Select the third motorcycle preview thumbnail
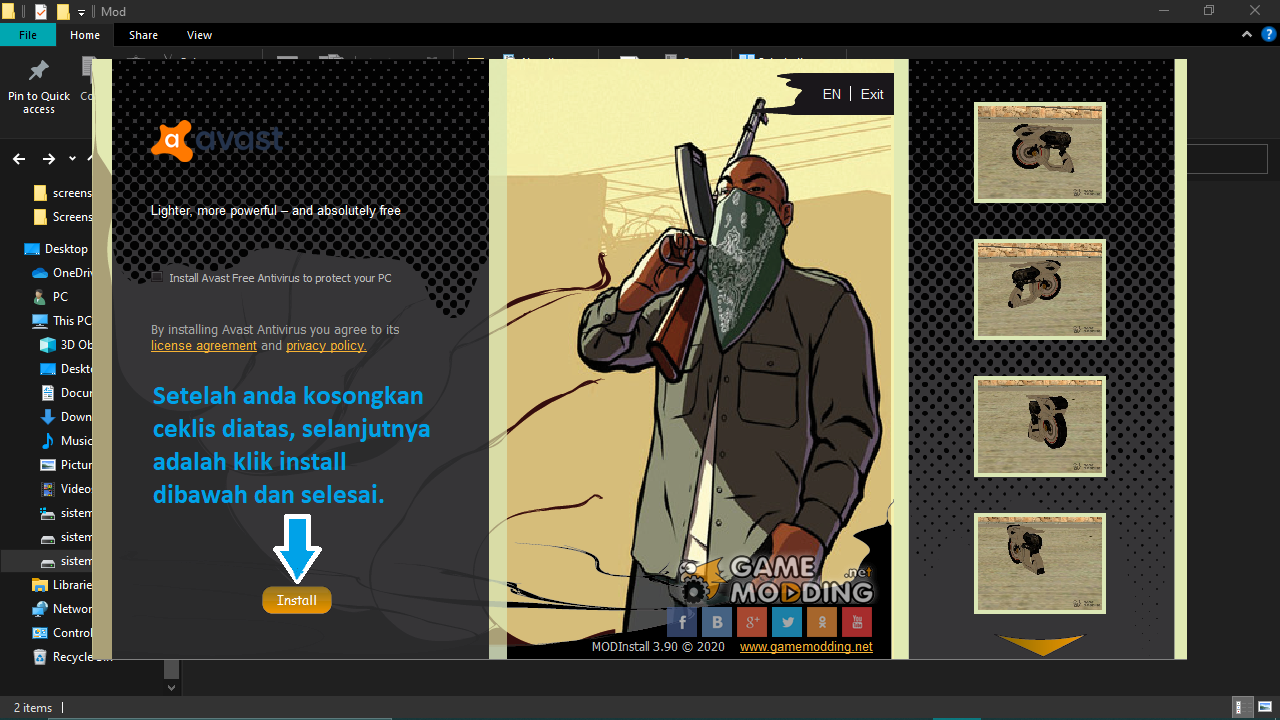The width and height of the screenshot is (1280, 720). [x=1040, y=426]
